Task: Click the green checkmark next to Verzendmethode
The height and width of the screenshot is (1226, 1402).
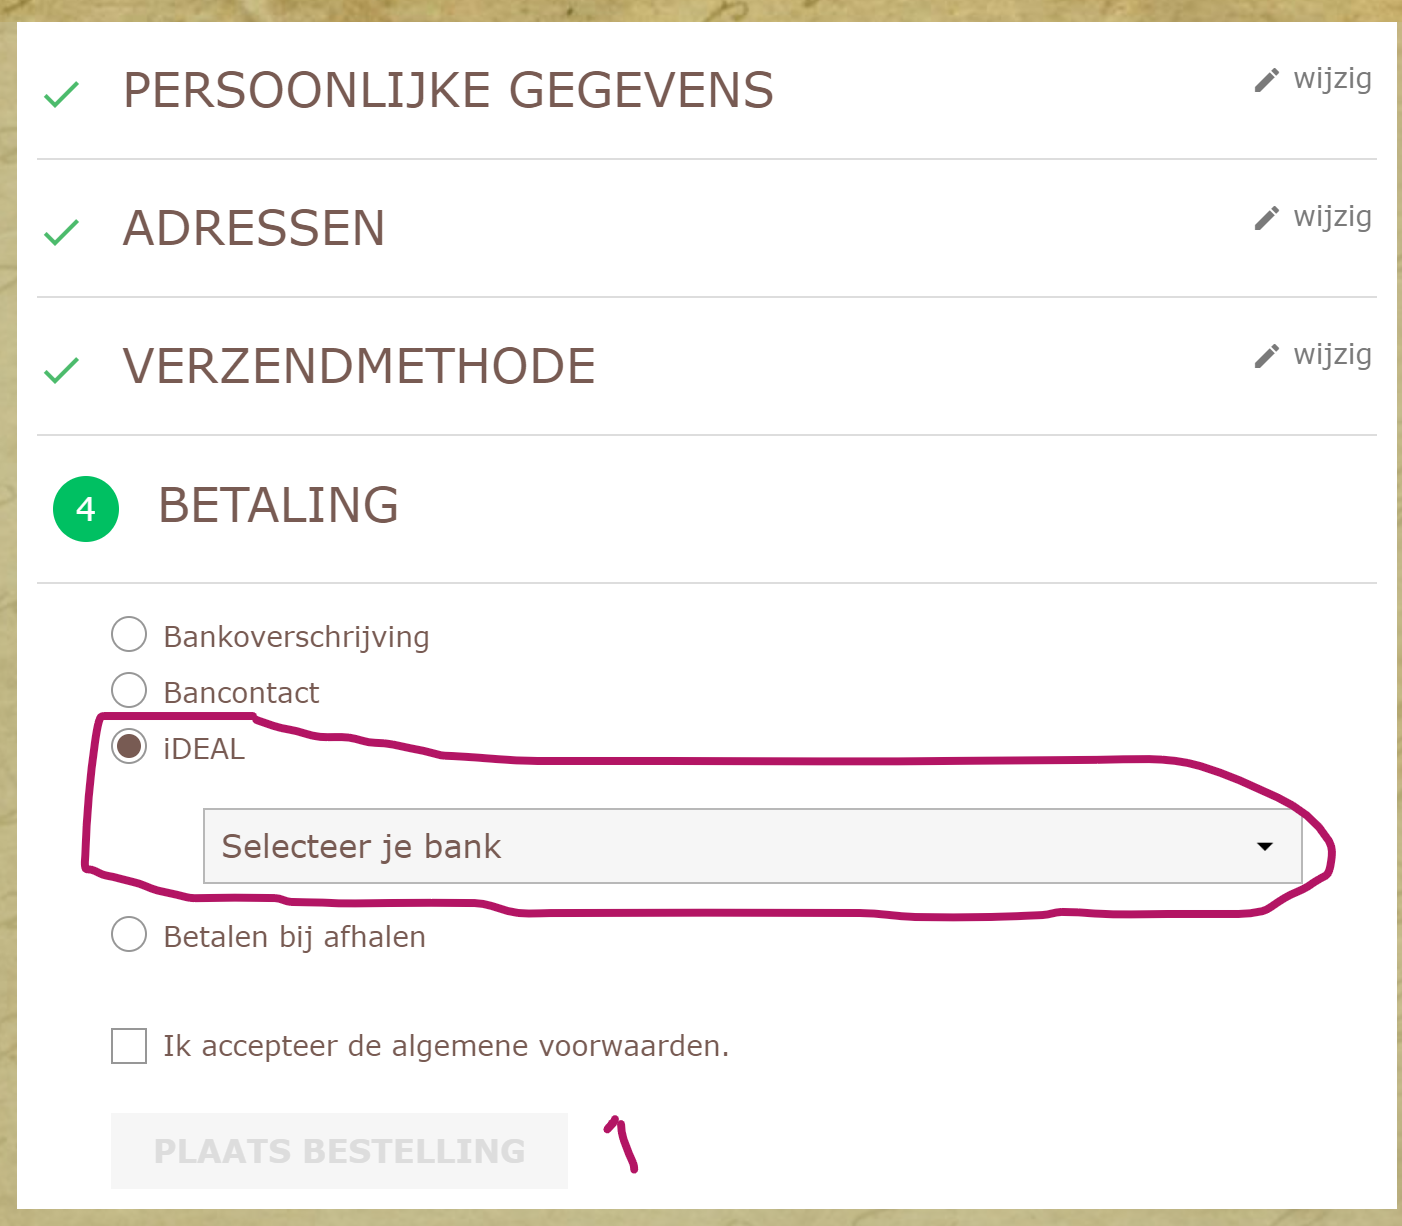Action: point(61,371)
